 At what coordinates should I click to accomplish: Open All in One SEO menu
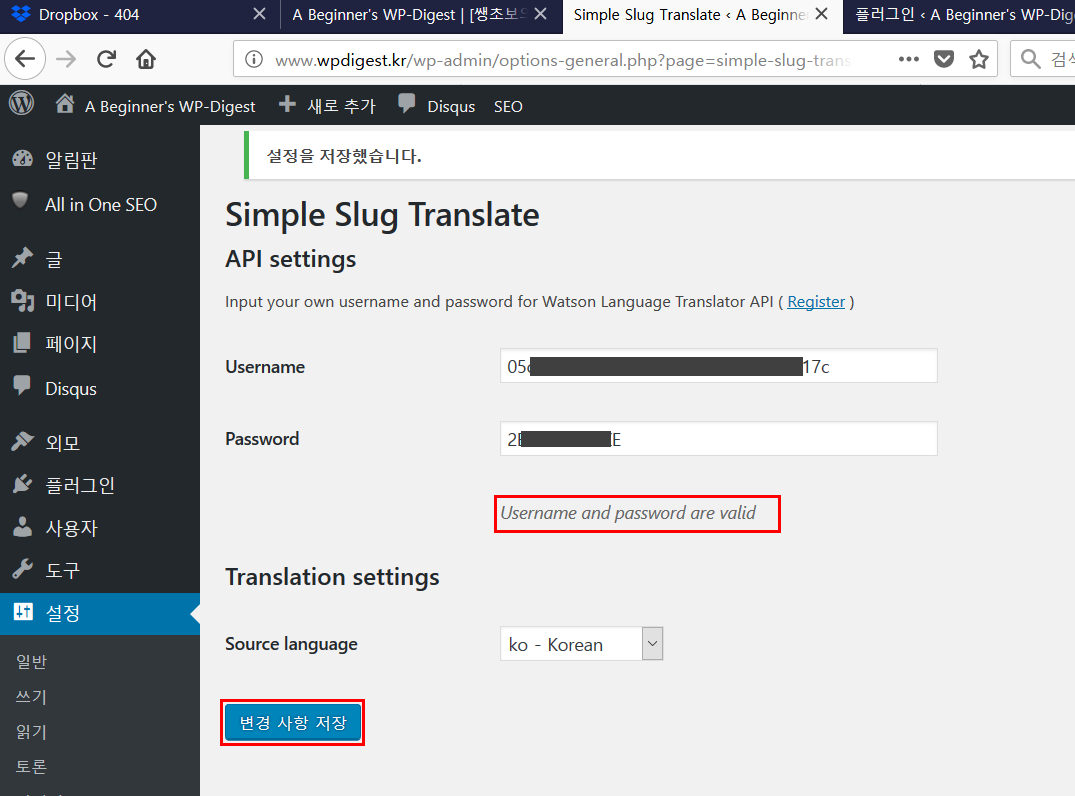[99, 204]
